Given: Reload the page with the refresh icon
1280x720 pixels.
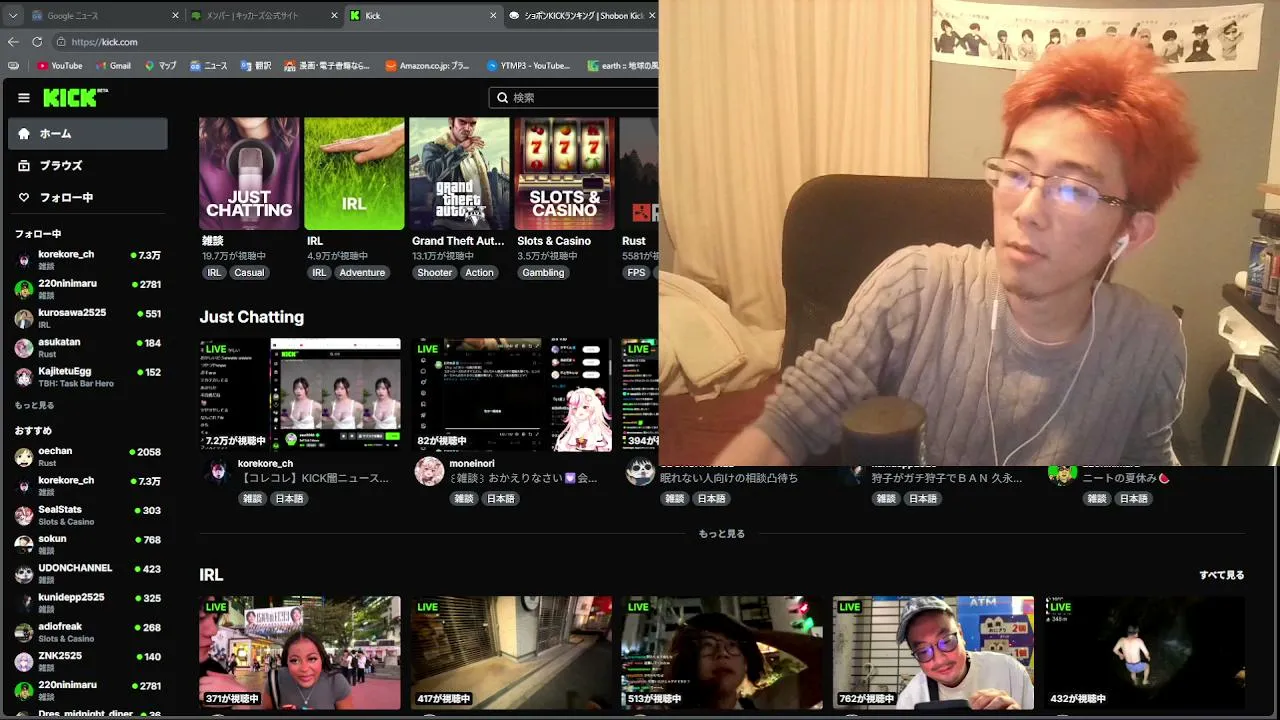Looking at the screenshot, I should 37,42.
